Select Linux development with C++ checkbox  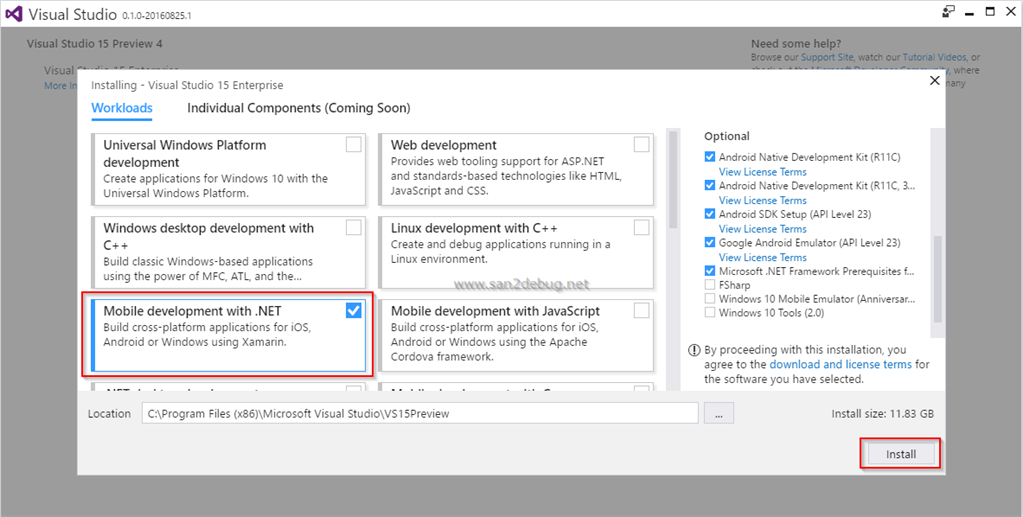(641, 228)
